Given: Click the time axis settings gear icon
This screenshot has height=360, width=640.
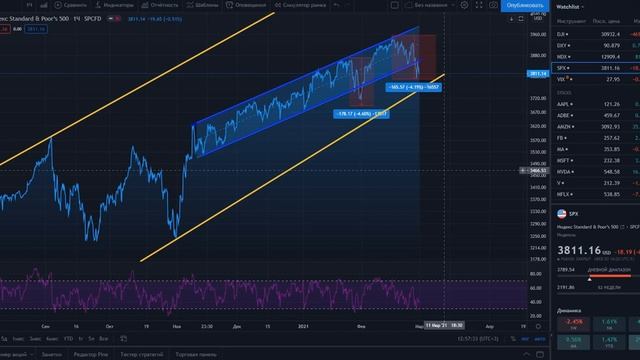Looking at the screenshot, I should 538,326.
